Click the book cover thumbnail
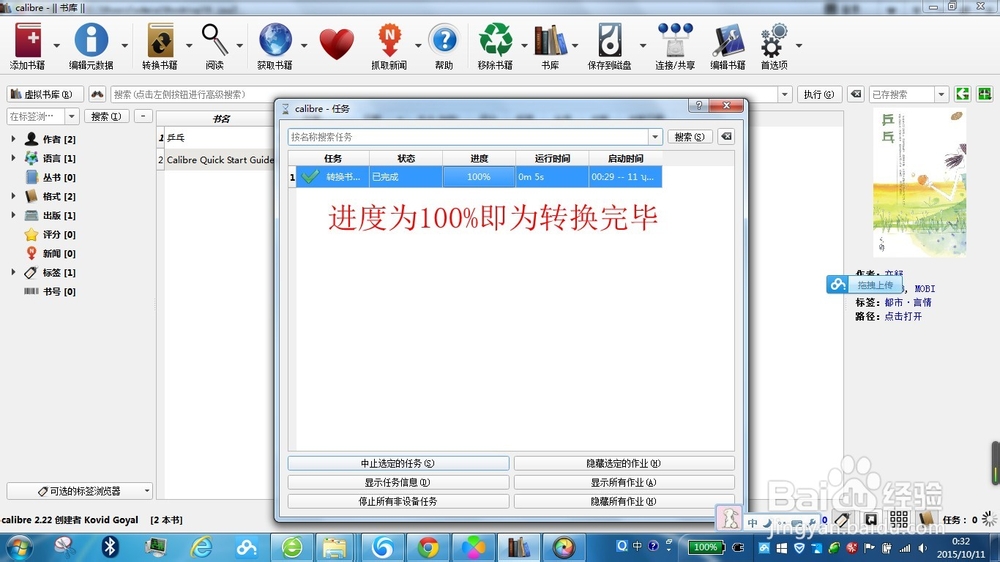This screenshot has height=562, width=1000. (918, 182)
